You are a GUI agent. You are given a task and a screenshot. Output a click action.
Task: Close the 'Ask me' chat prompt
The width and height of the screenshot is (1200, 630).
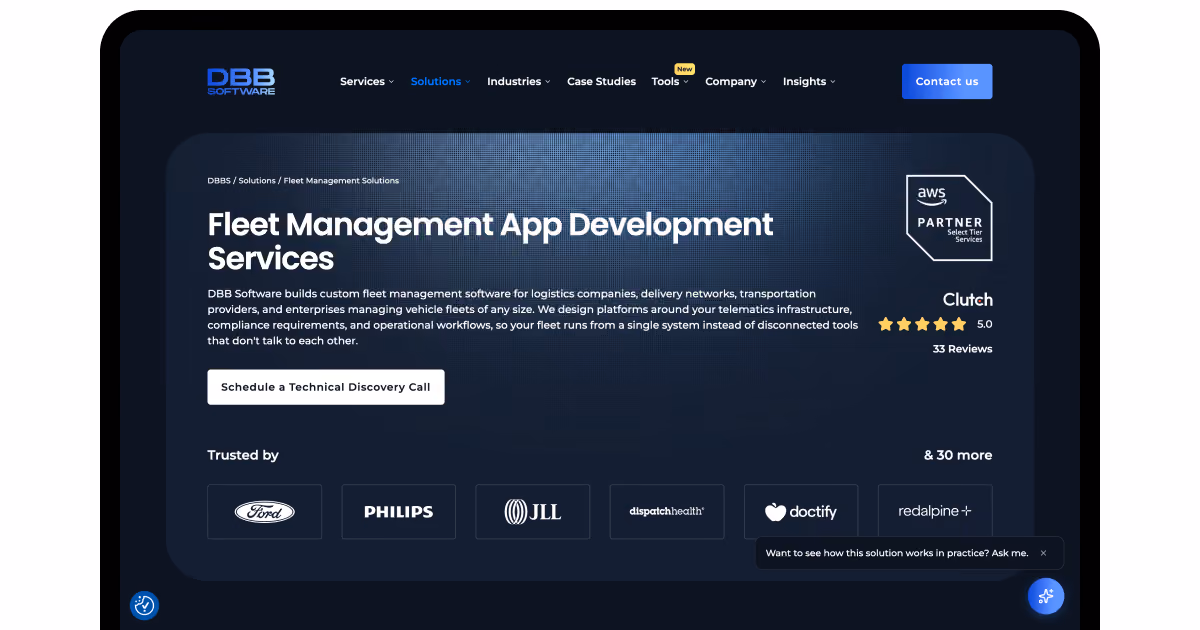pyautogui.click(x=1043, y=553)
